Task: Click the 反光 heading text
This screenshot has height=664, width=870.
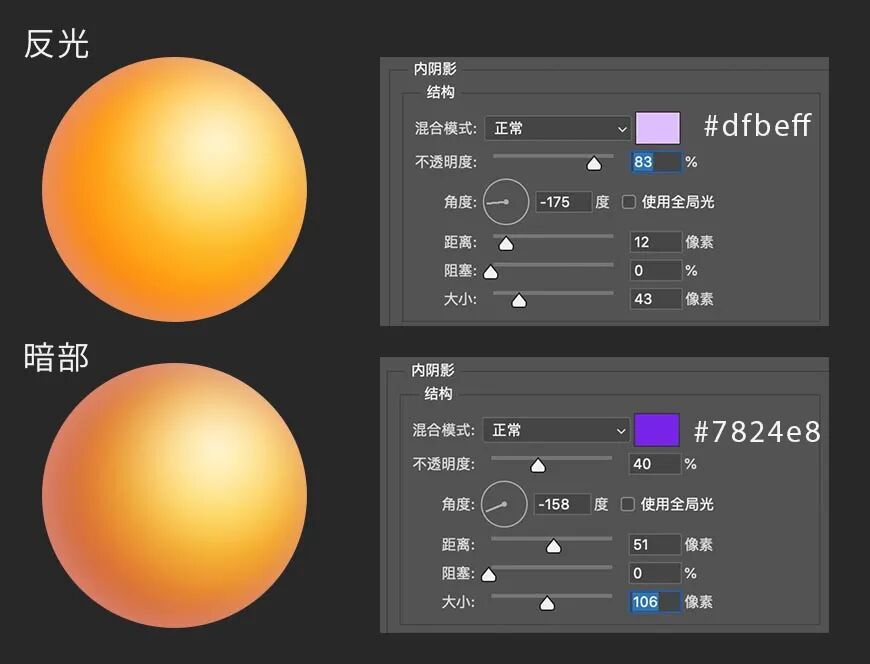Action: click(x=56, y=44)
